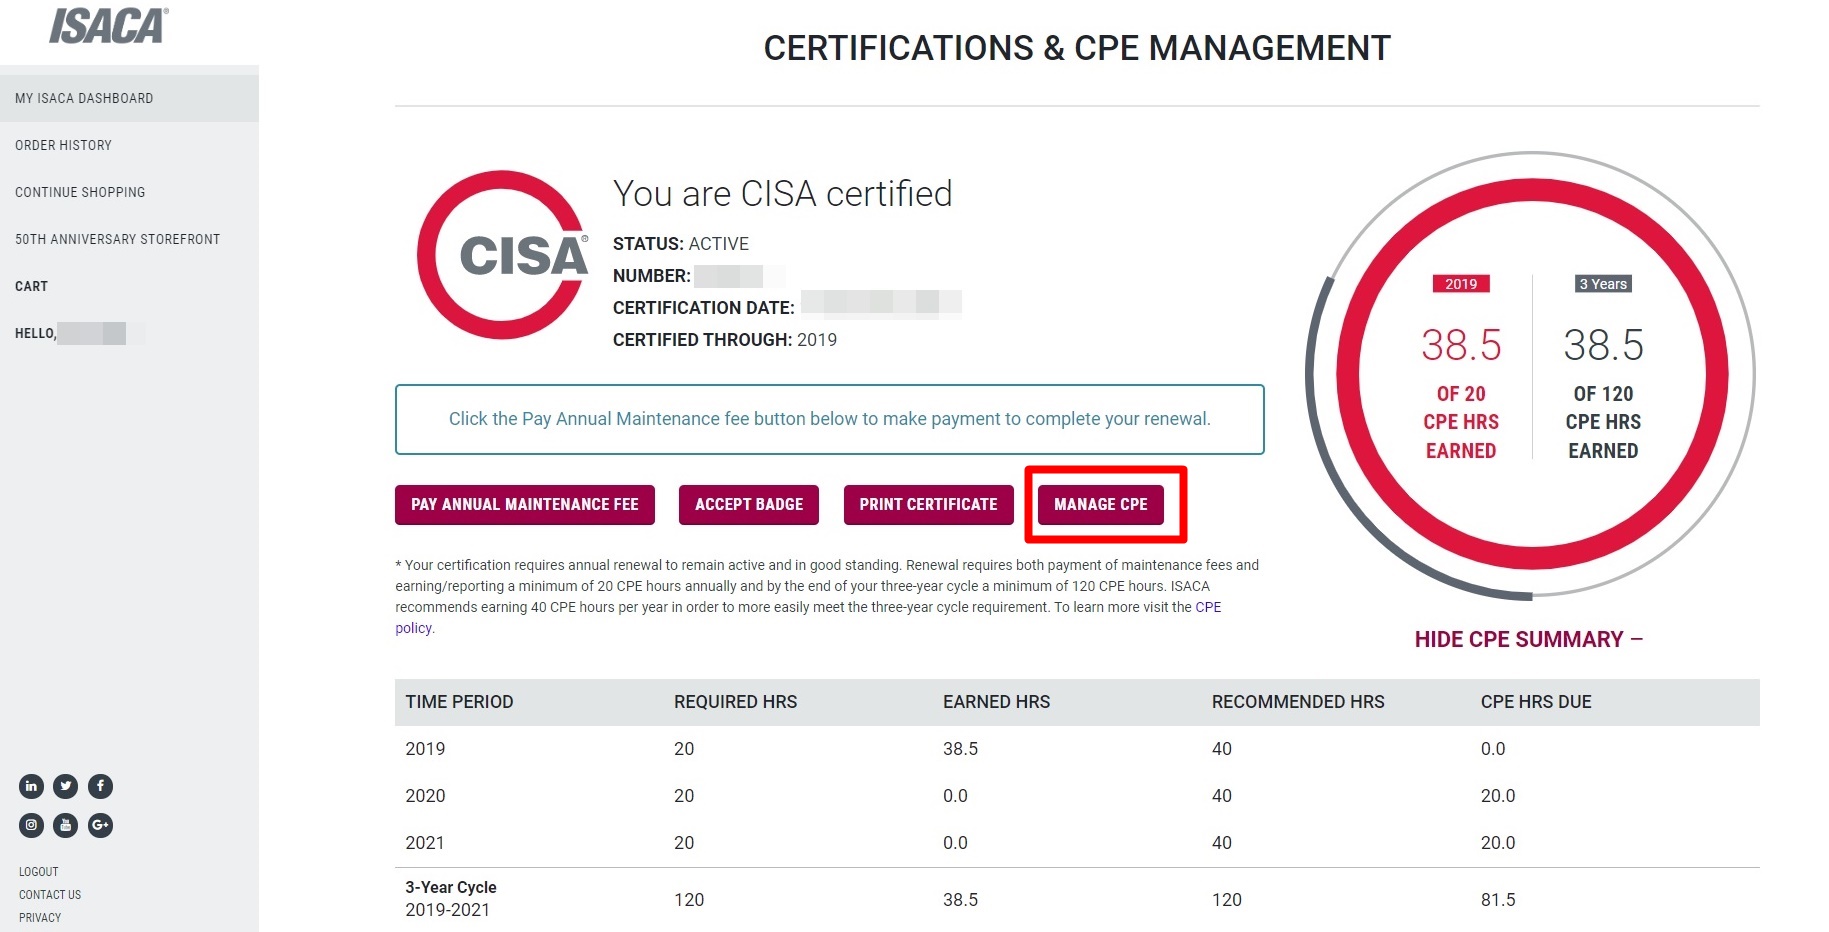View the Cart
This screenshot has height=932, width=1829.
click(x=31, y=286)
